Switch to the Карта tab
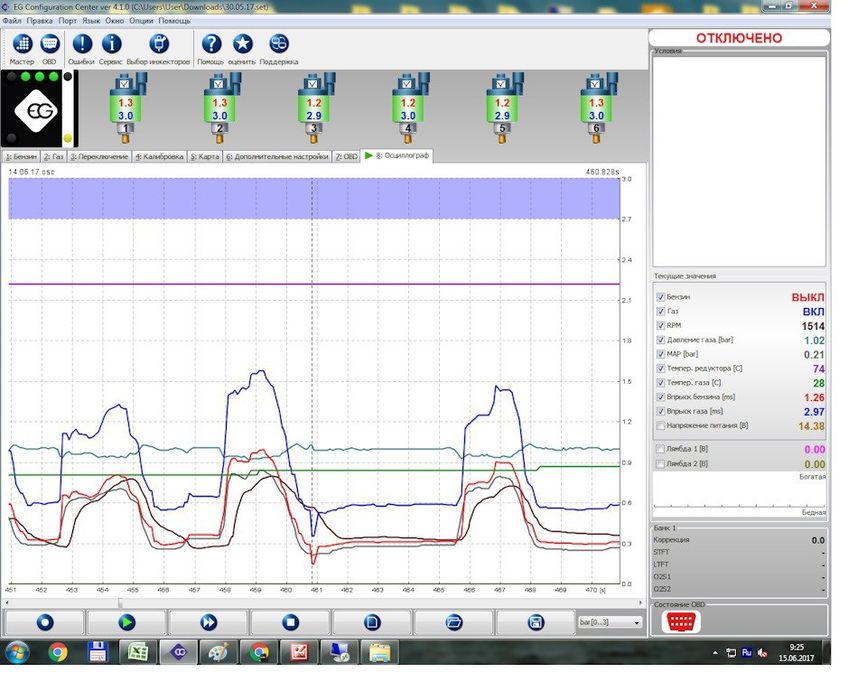867x700 pixels. [205, 157]
